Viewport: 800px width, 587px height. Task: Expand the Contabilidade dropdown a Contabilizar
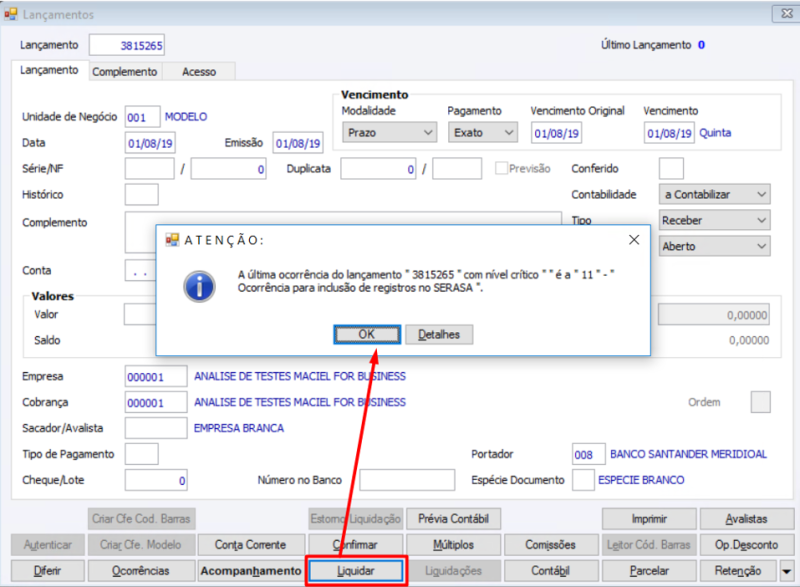coord(714,194)
